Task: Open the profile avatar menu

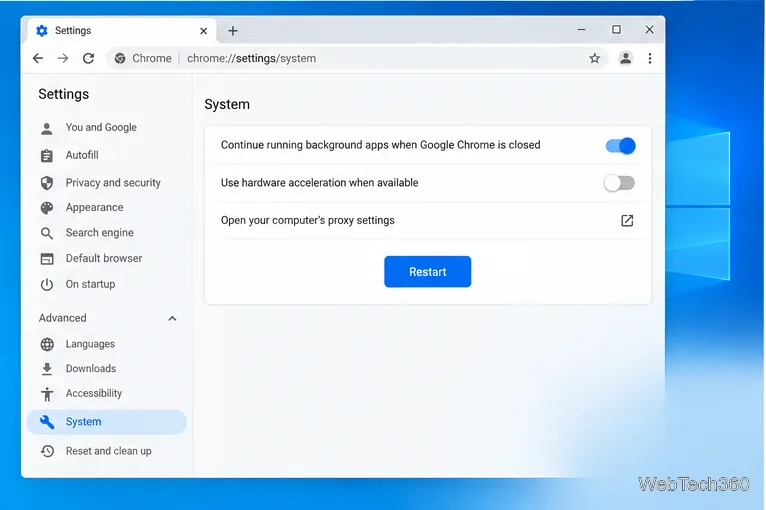Action: click(x=625, y=58)
